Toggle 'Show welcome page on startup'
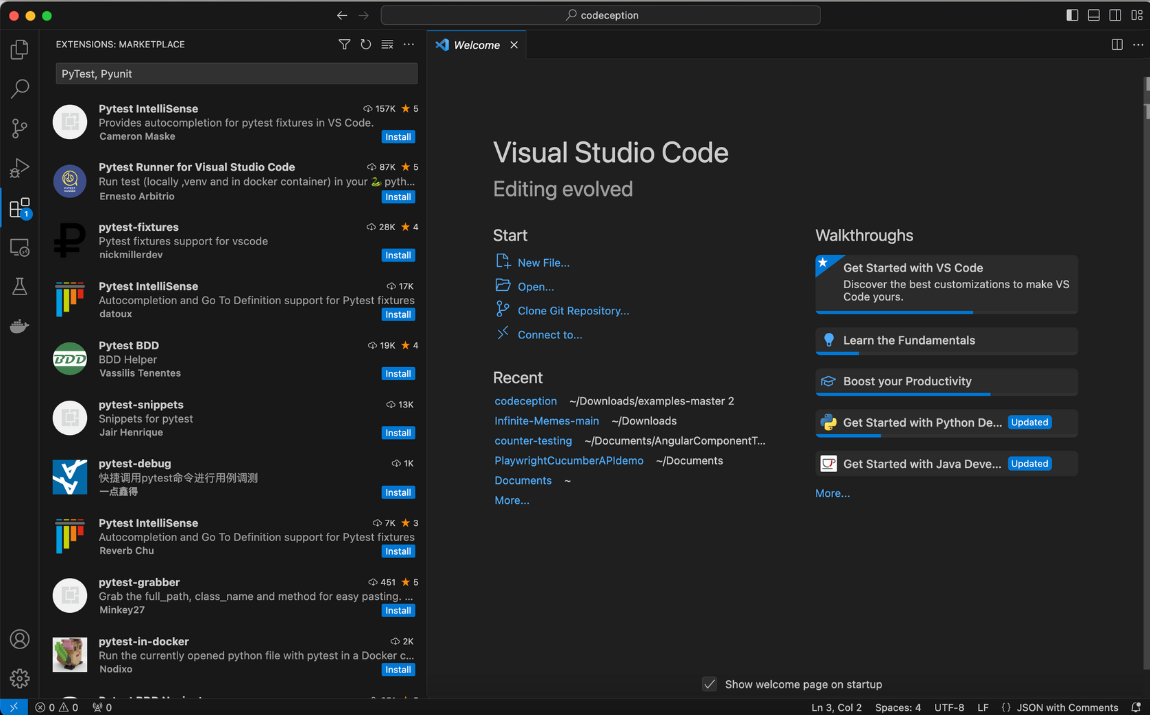 tap(710, 684)
